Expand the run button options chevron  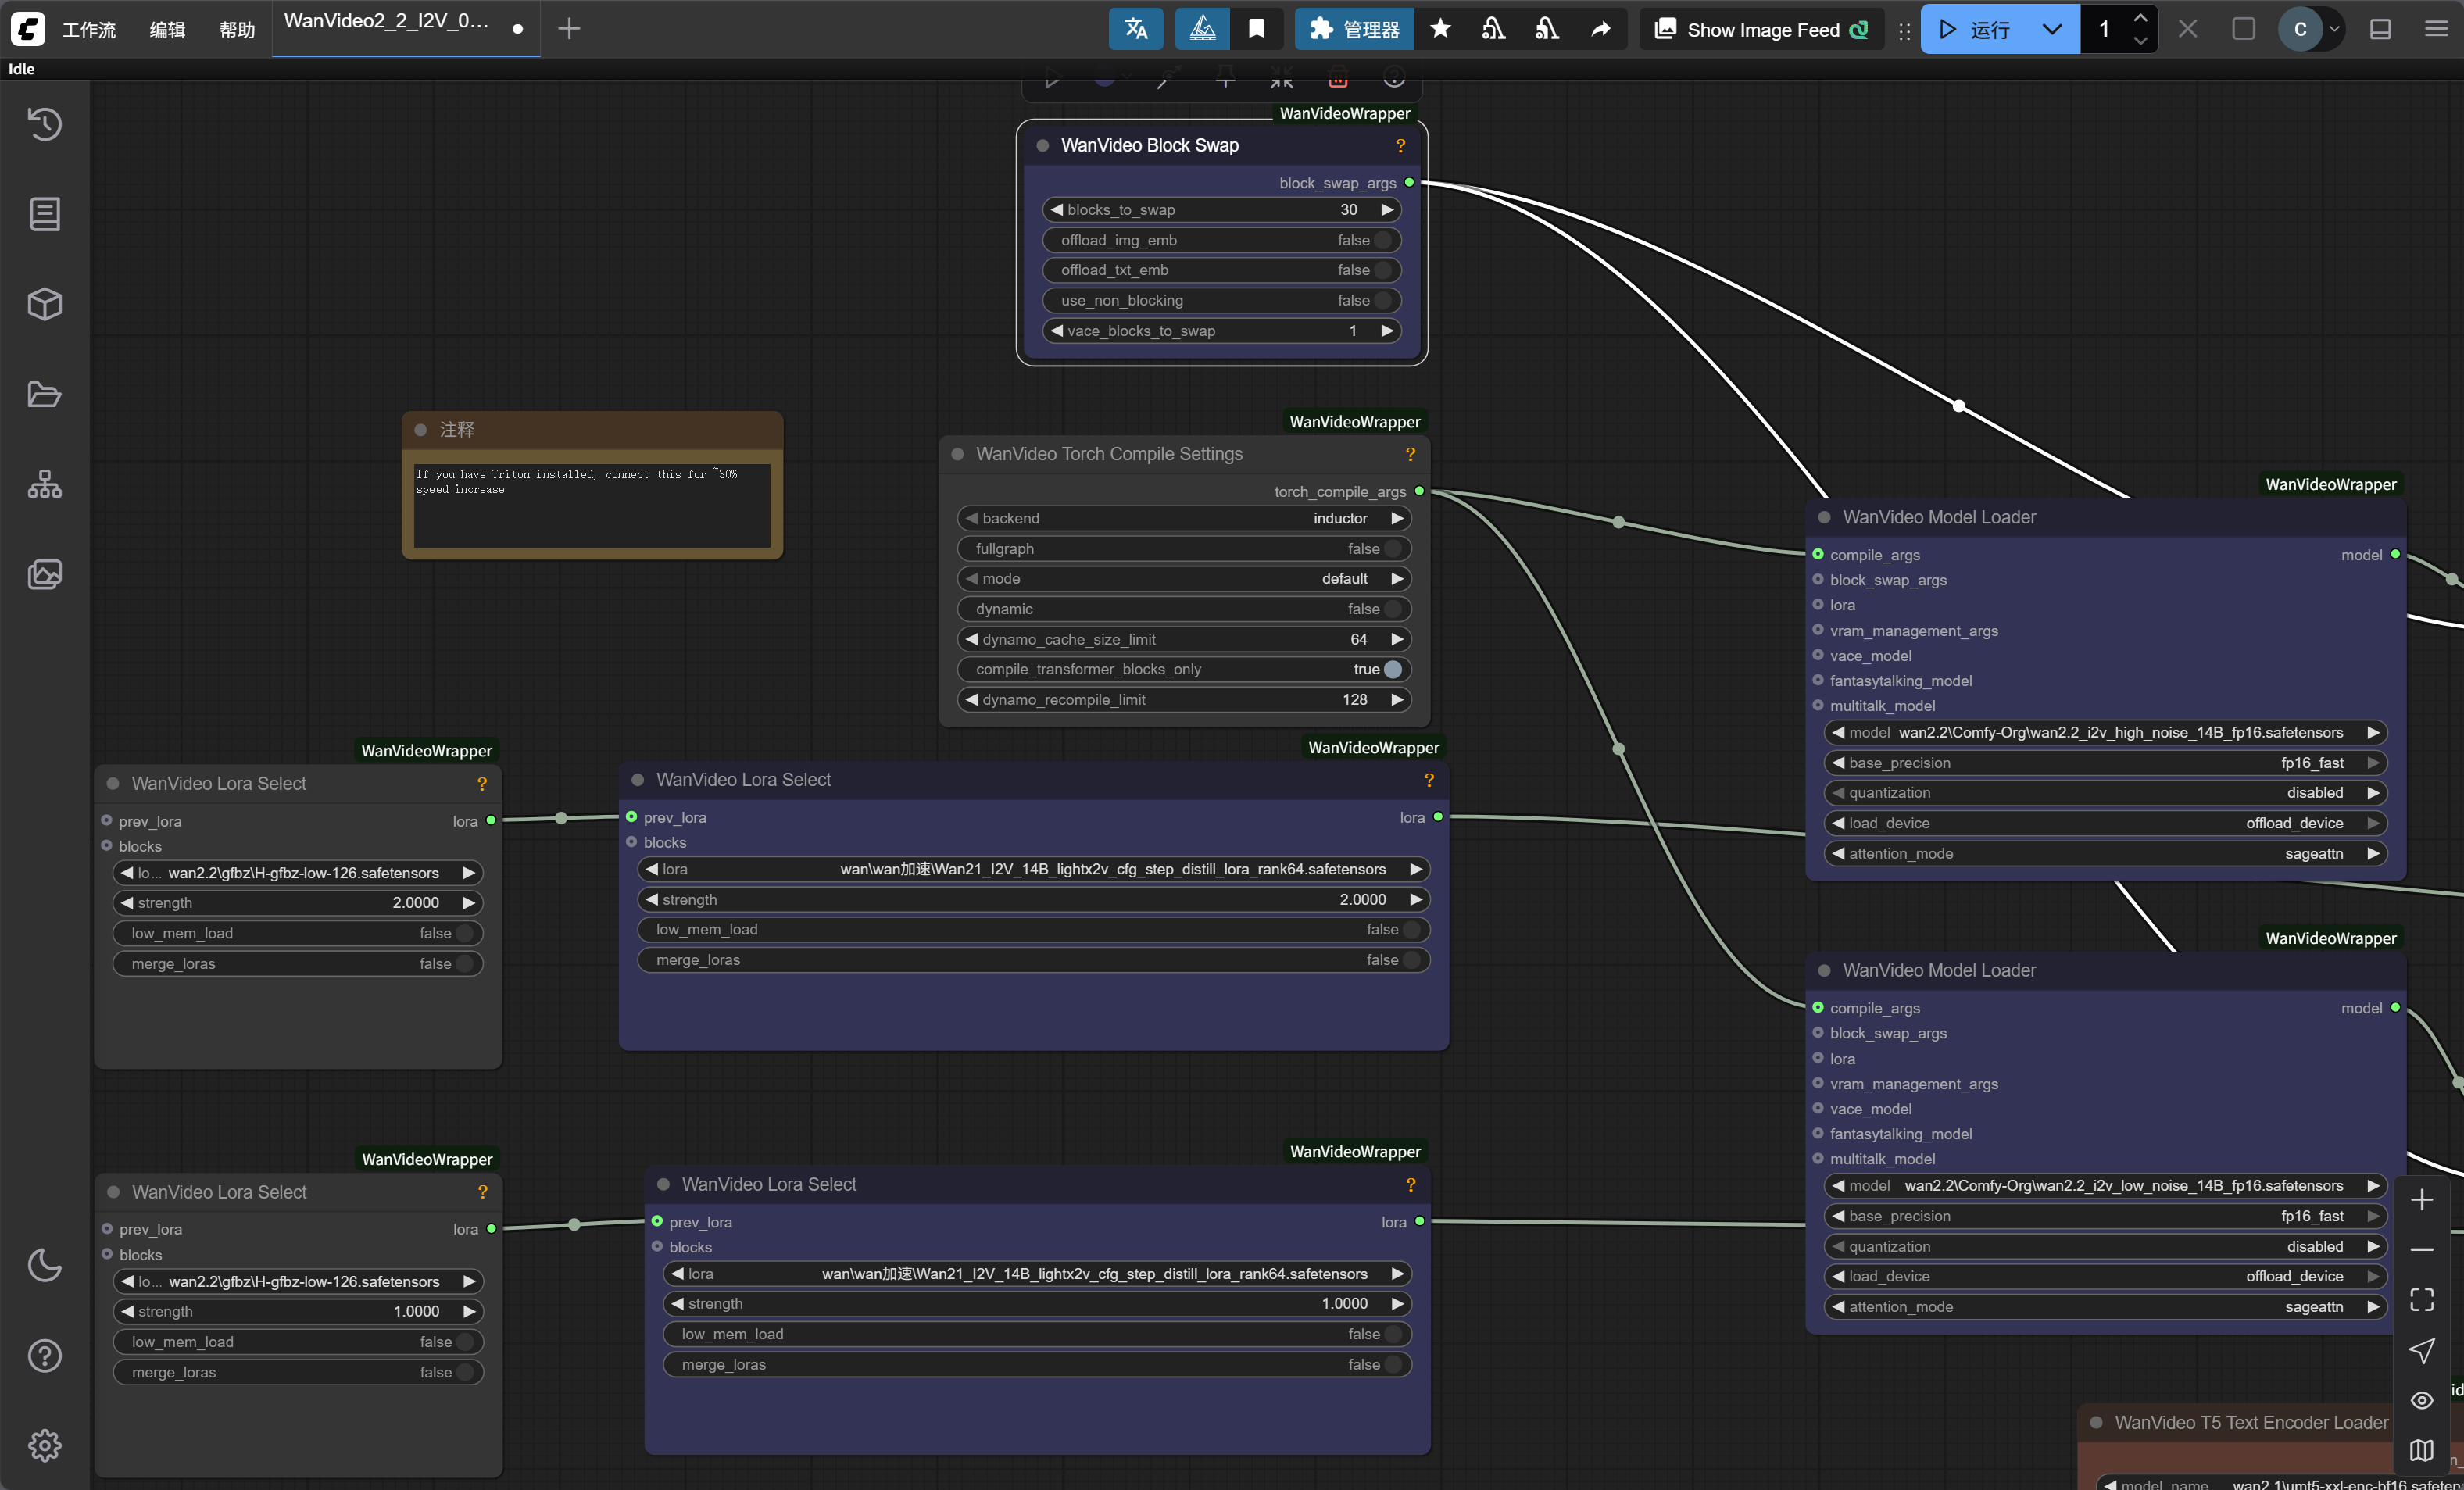pos(2052,29)
